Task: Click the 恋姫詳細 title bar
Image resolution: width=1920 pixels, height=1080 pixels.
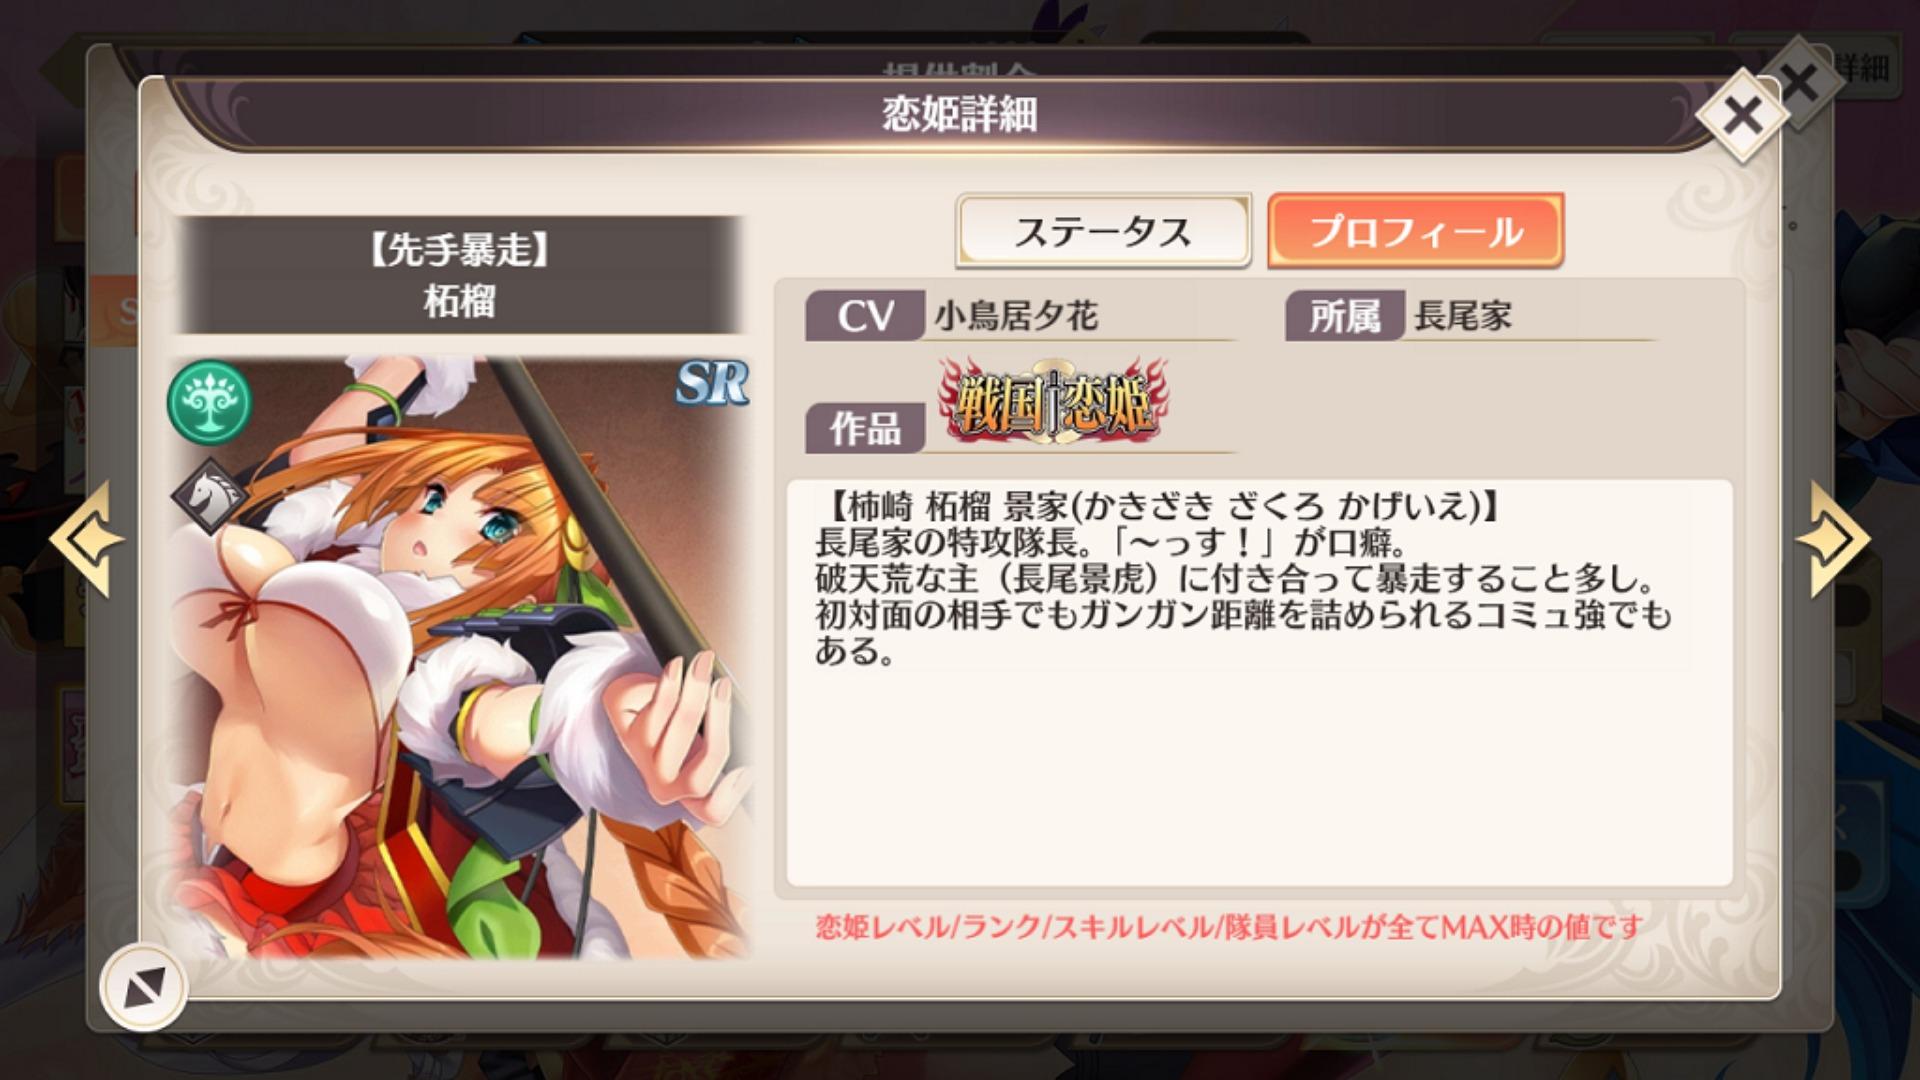Action: coord(960,114)
